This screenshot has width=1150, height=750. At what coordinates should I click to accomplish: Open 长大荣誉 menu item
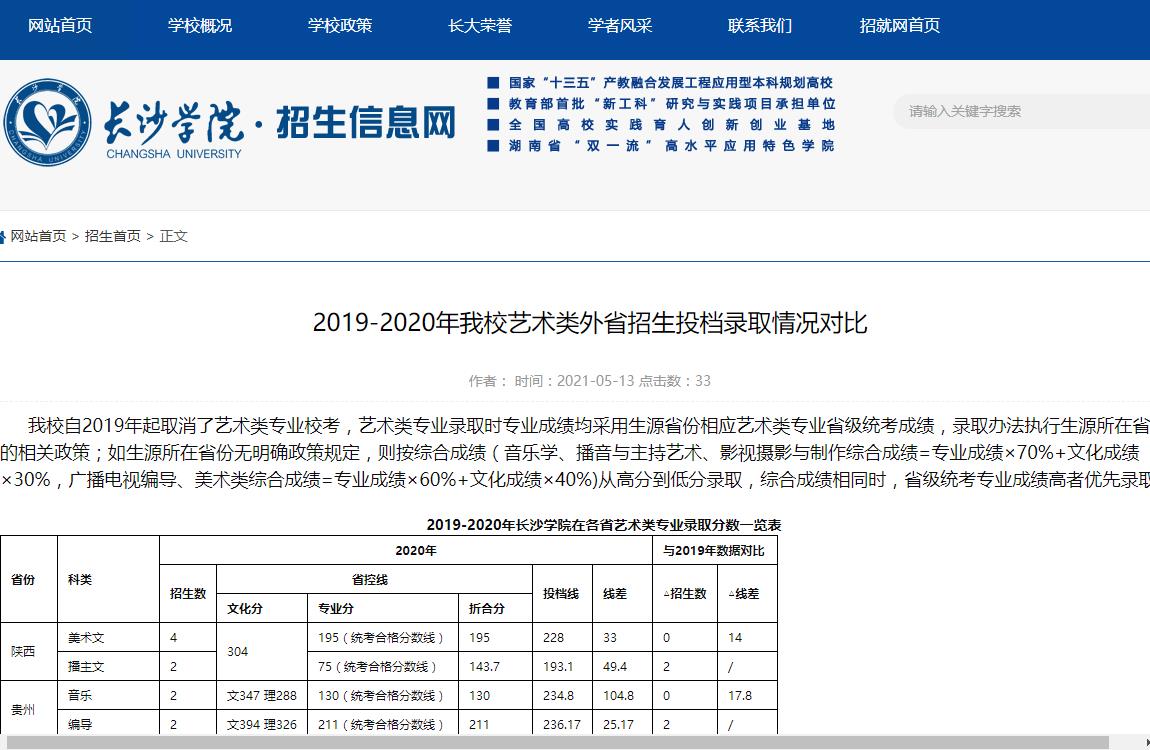click(x=480, y=26)
